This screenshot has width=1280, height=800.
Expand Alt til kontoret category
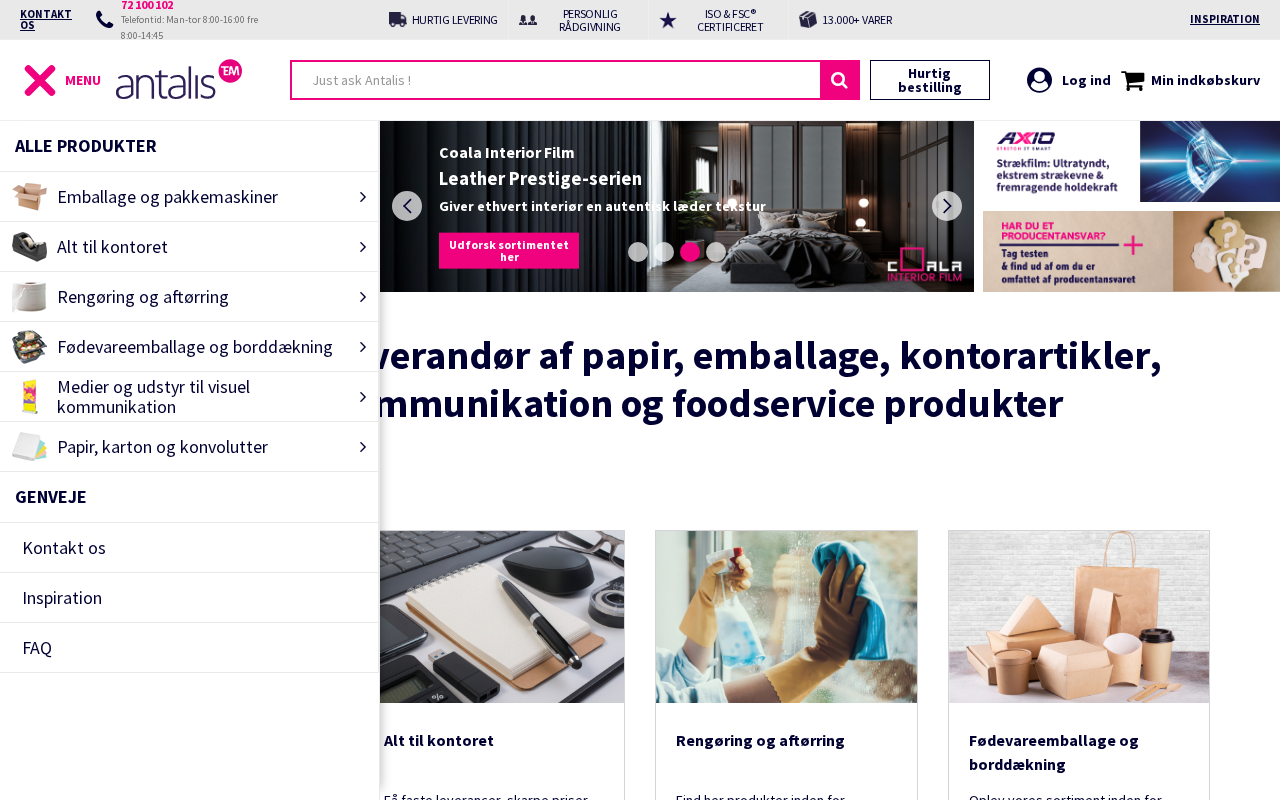tap(189, 247)
